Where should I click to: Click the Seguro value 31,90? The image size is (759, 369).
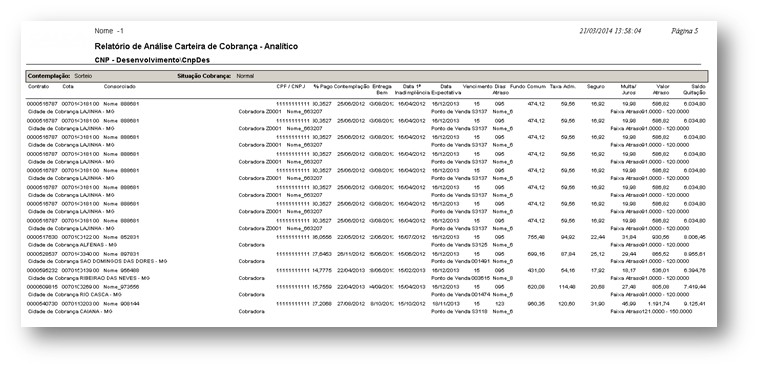click(598, 304)
